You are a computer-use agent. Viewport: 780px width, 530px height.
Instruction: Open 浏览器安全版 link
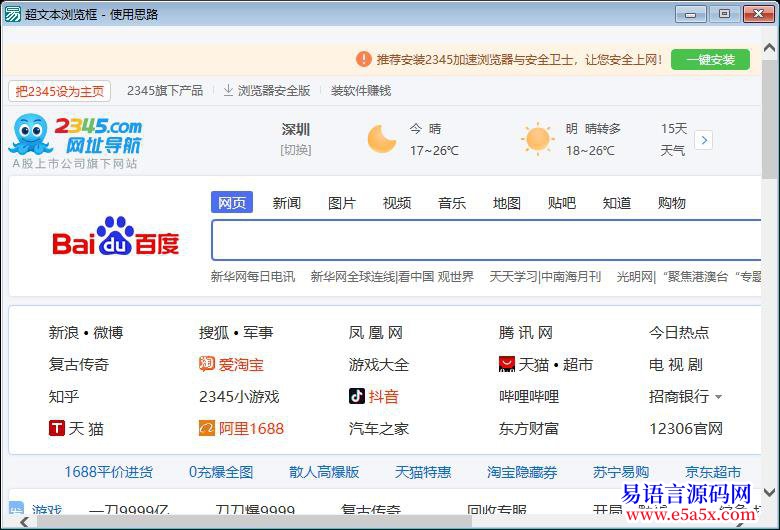pyautogui.click(x=274, y=91)
